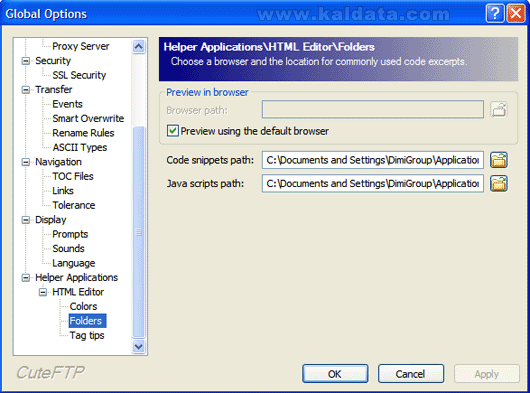
Task: Select Proxy Server in the tree
Action: pos(80,46)
